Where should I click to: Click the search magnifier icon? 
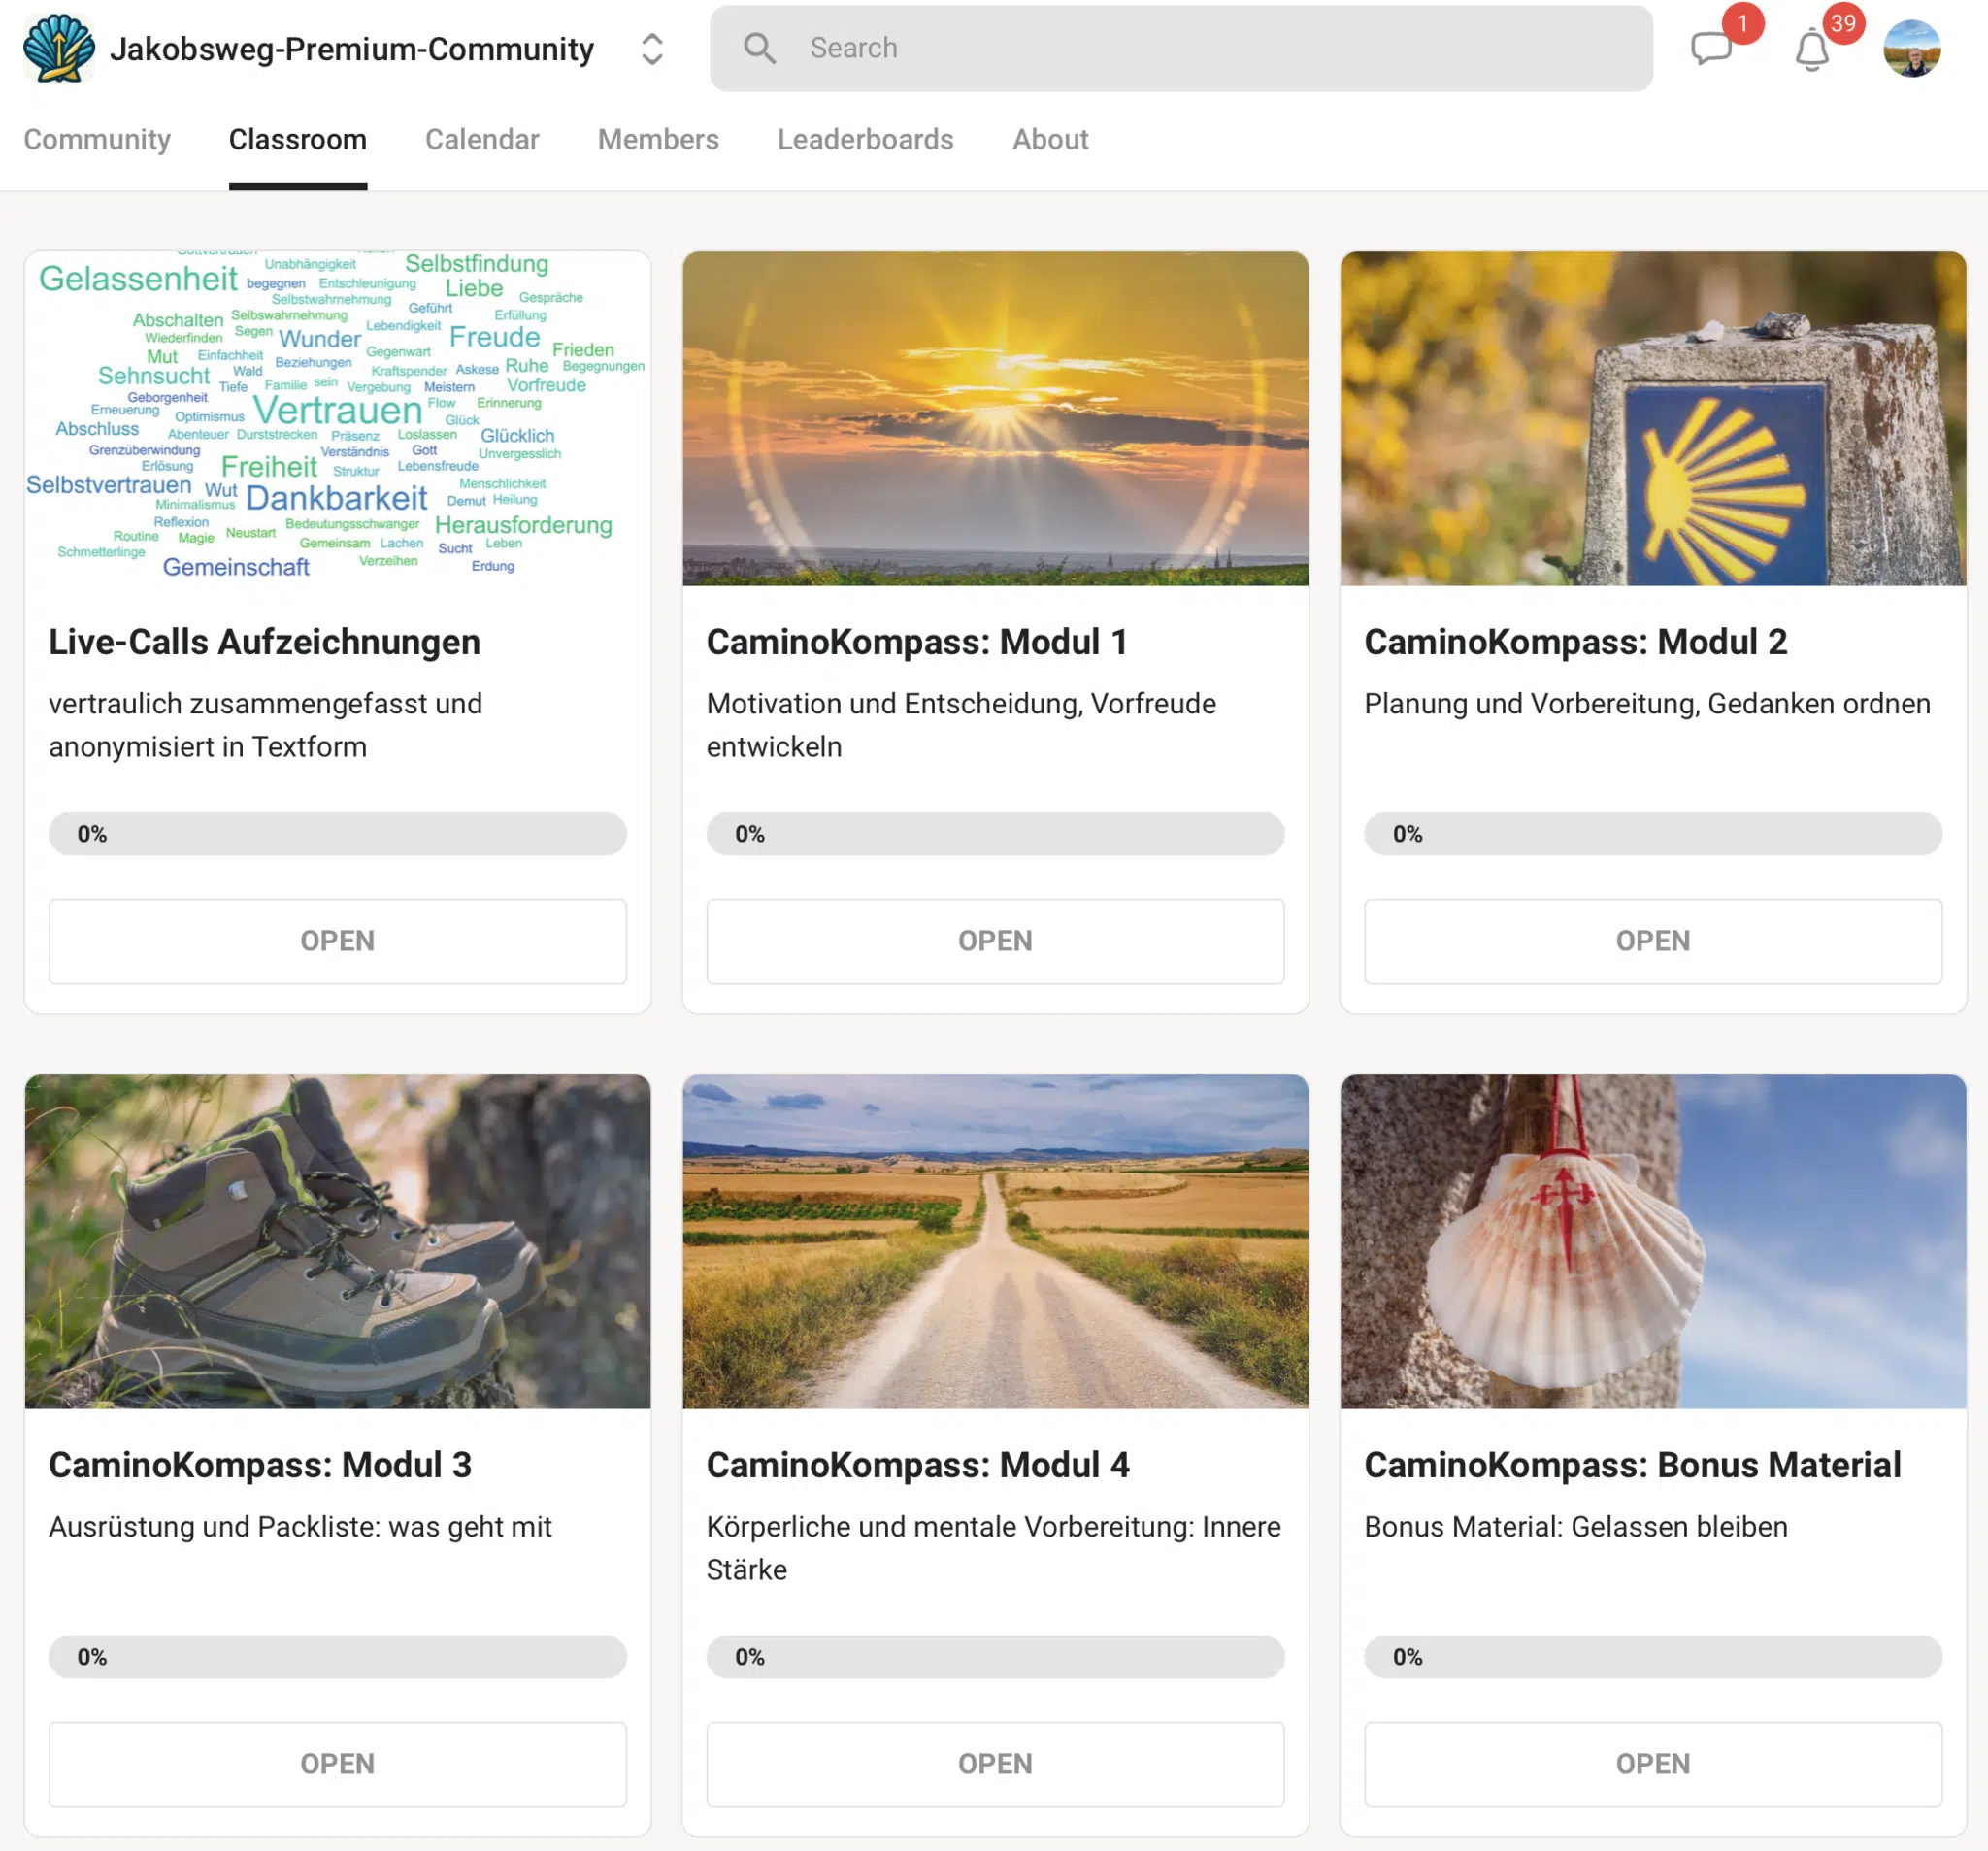pyautogui.click(x=759, y=48)
